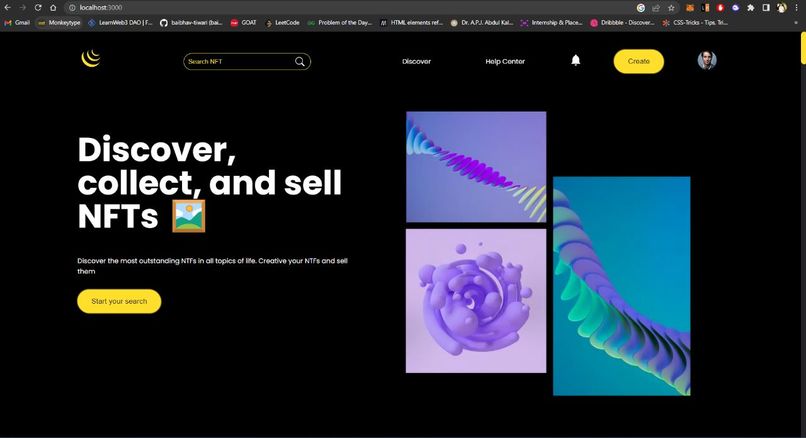Click the yellow crescent site logo

click(91, 59)
